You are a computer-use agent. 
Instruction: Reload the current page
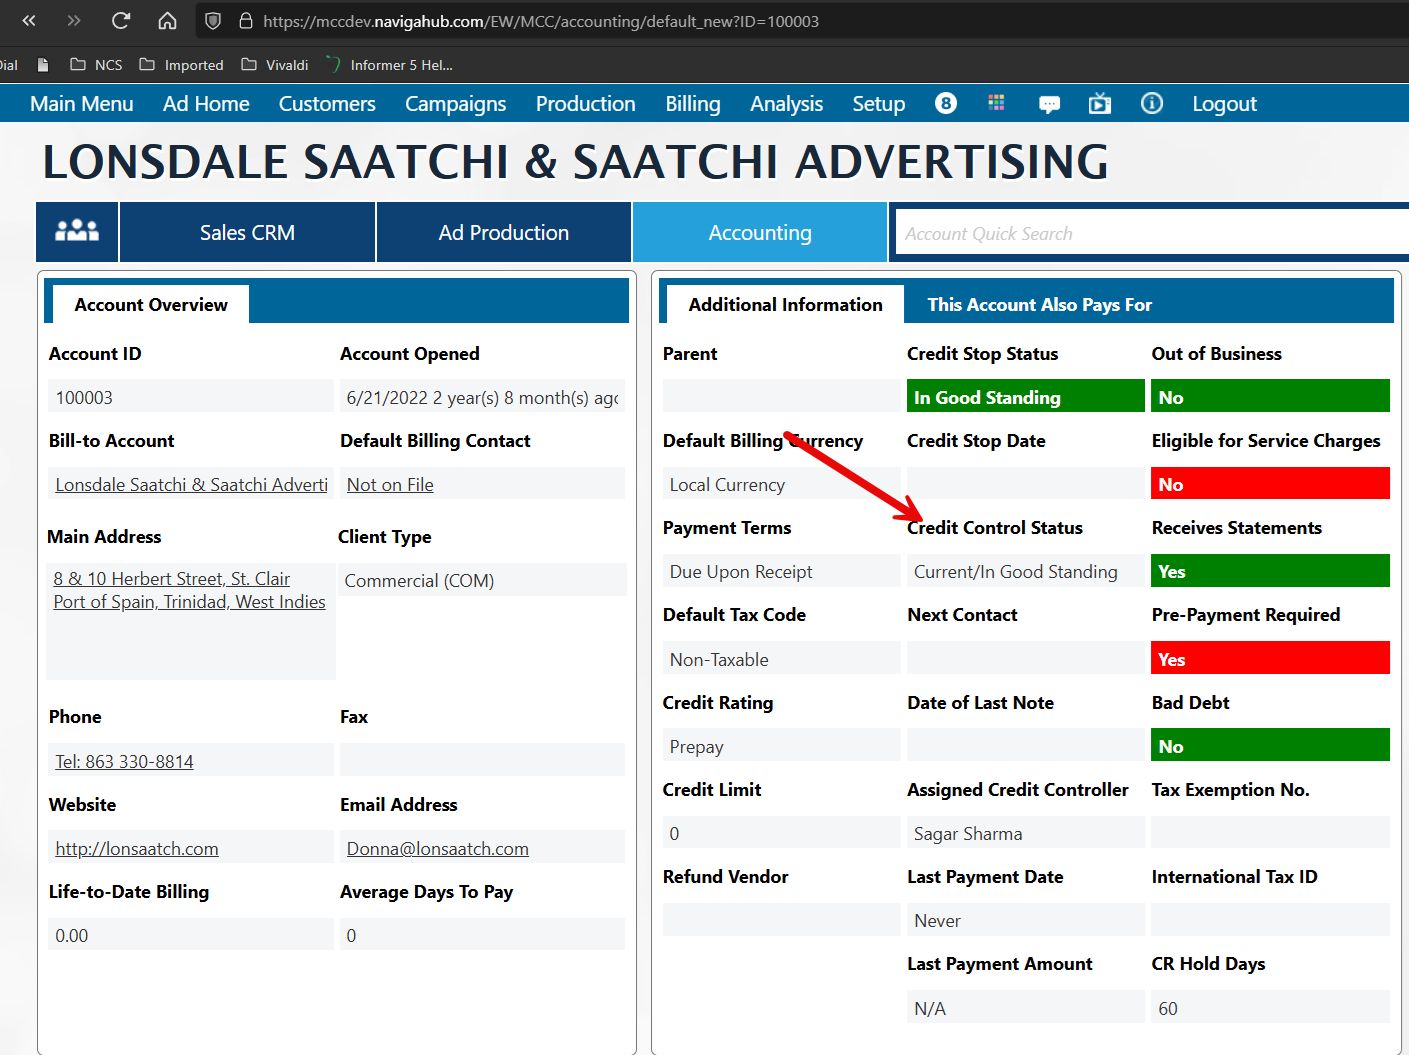121,21
